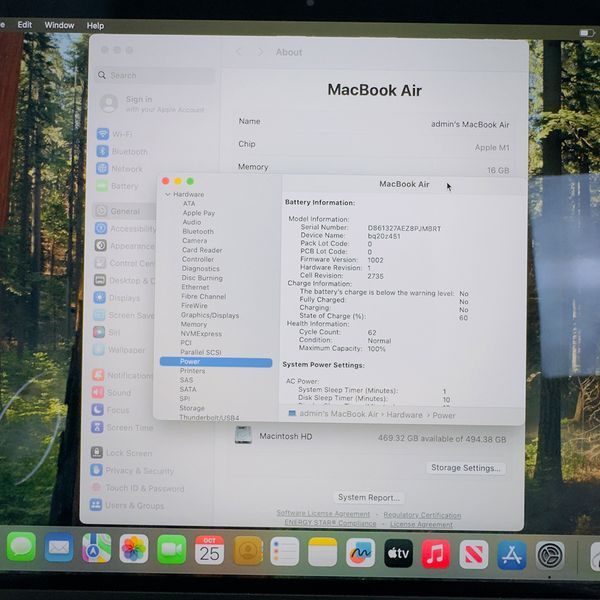Open Apple TV app in the Dock
This screenshot has height=600, width=600.
[398, 553]
